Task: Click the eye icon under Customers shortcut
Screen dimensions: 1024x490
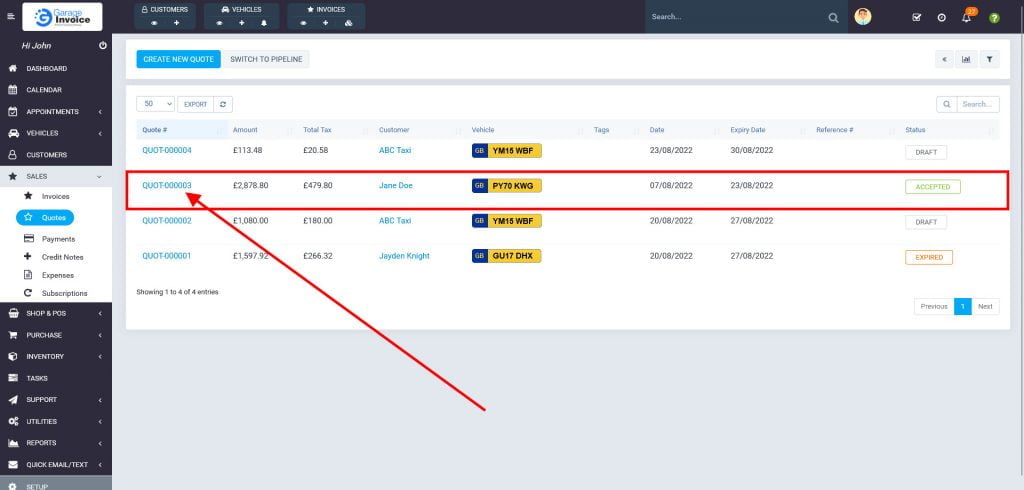Action: pyautogui.click(x=154, y=22)
